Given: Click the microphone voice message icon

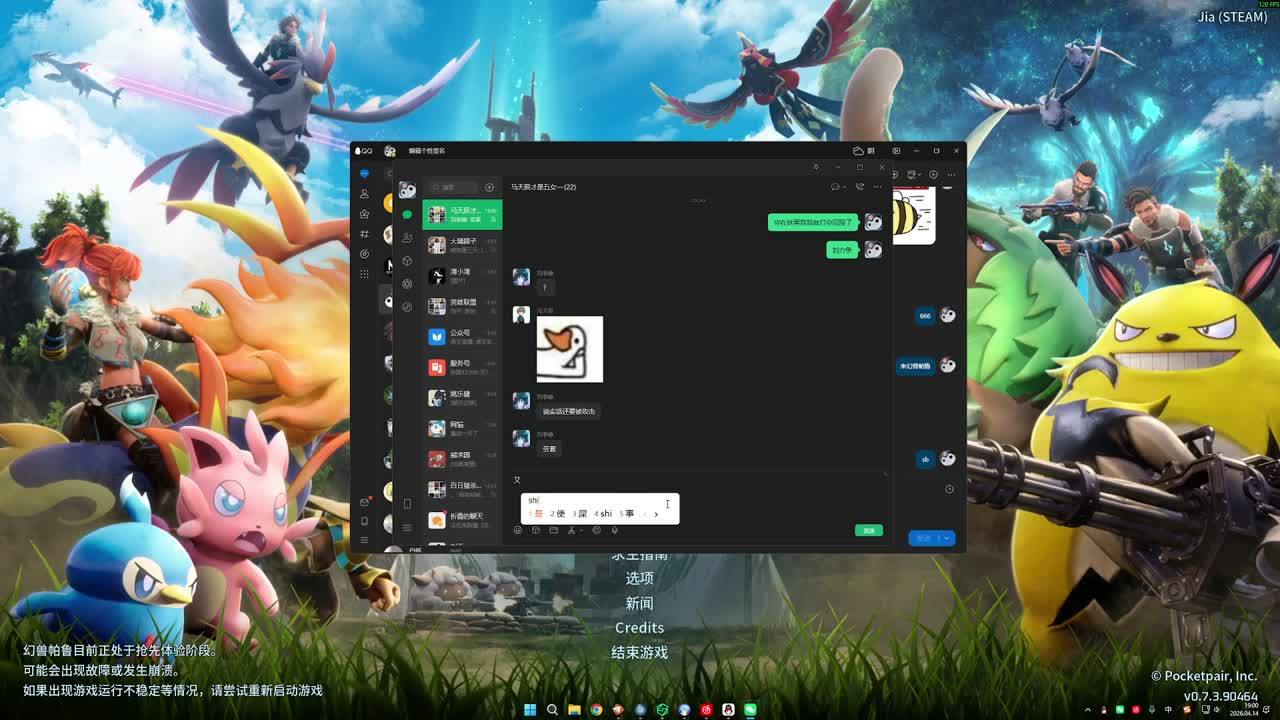Looking at the screenshot, I should point(614,530).
